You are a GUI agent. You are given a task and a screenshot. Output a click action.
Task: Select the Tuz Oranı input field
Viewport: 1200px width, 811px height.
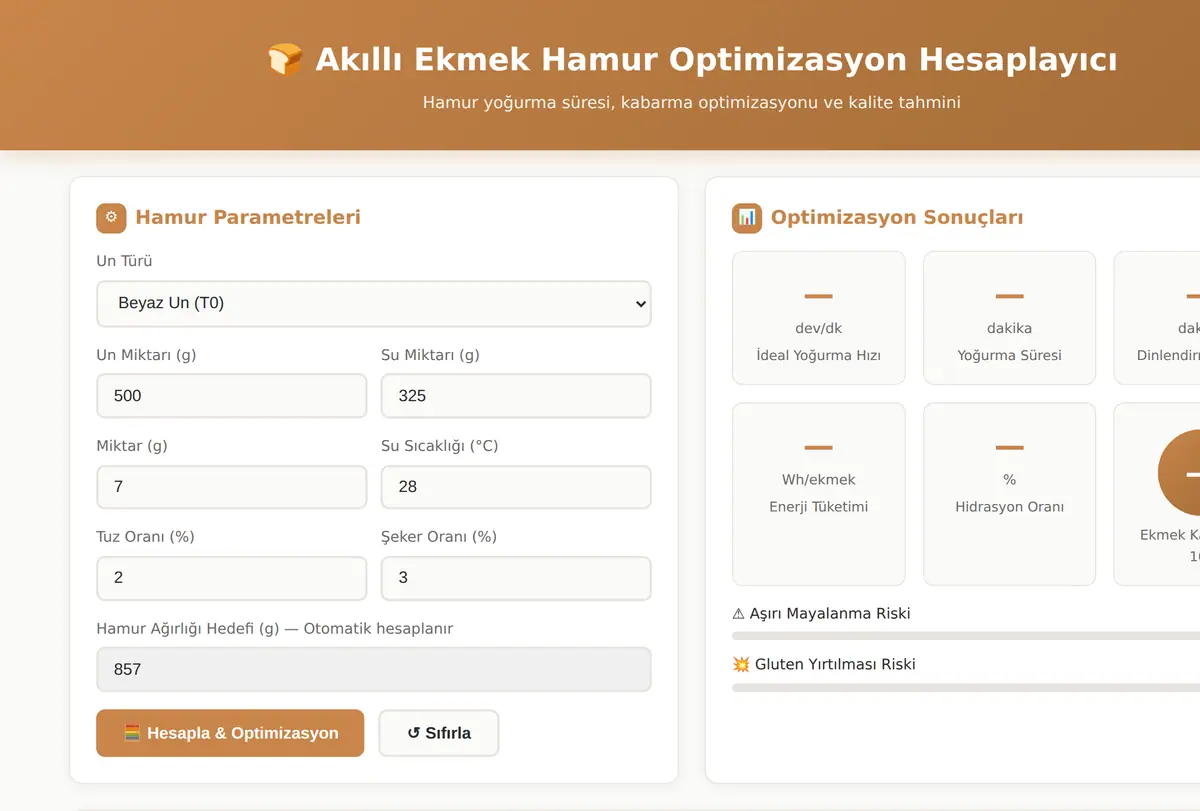[x=232, y=578]
